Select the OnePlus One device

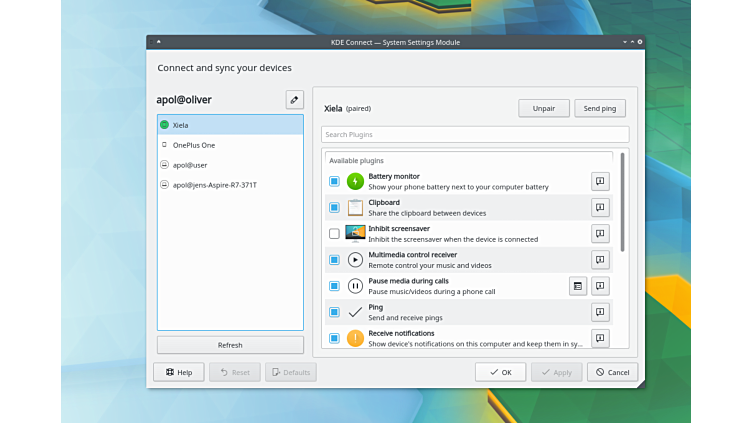(194, 145)
